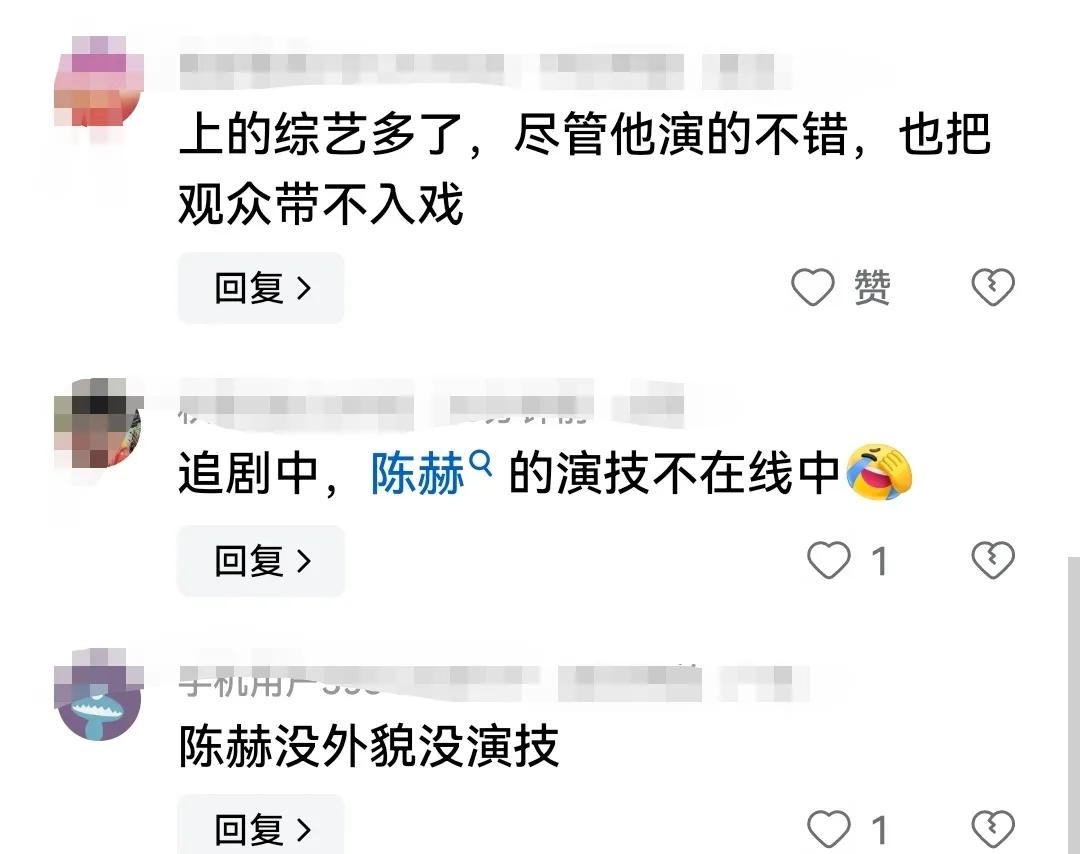Like the comment about 综艺多了

pyautogui.click(x=813, y=287)
